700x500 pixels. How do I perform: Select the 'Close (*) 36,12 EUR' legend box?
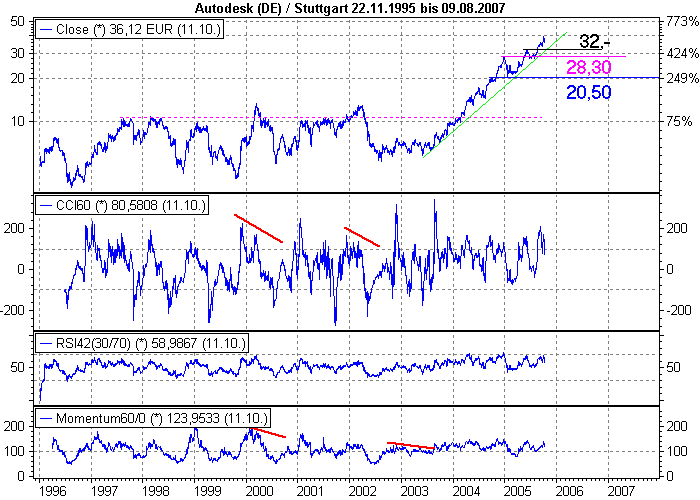click(129, 30)
